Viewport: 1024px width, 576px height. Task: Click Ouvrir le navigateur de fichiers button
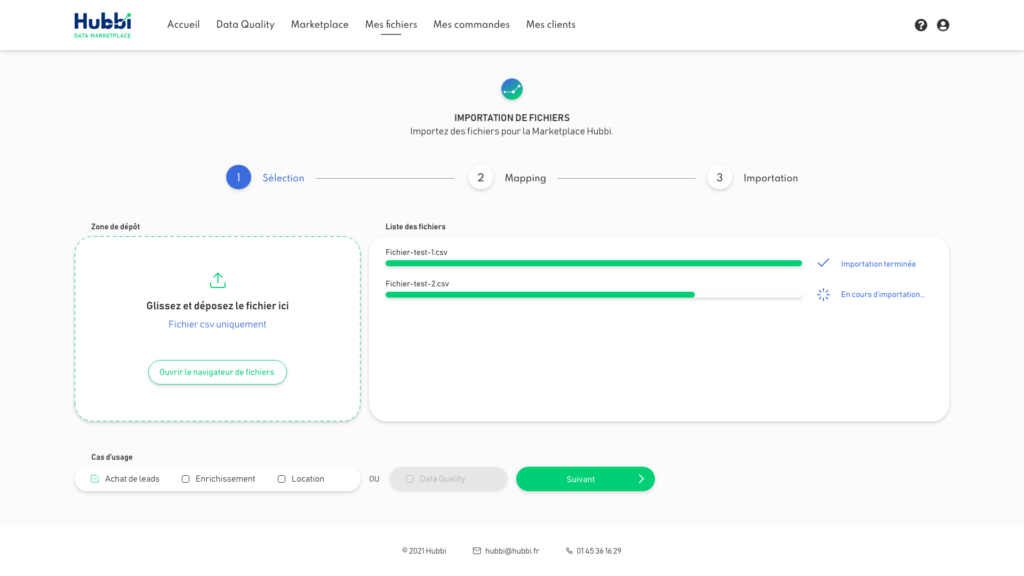[x=217, y=372]
